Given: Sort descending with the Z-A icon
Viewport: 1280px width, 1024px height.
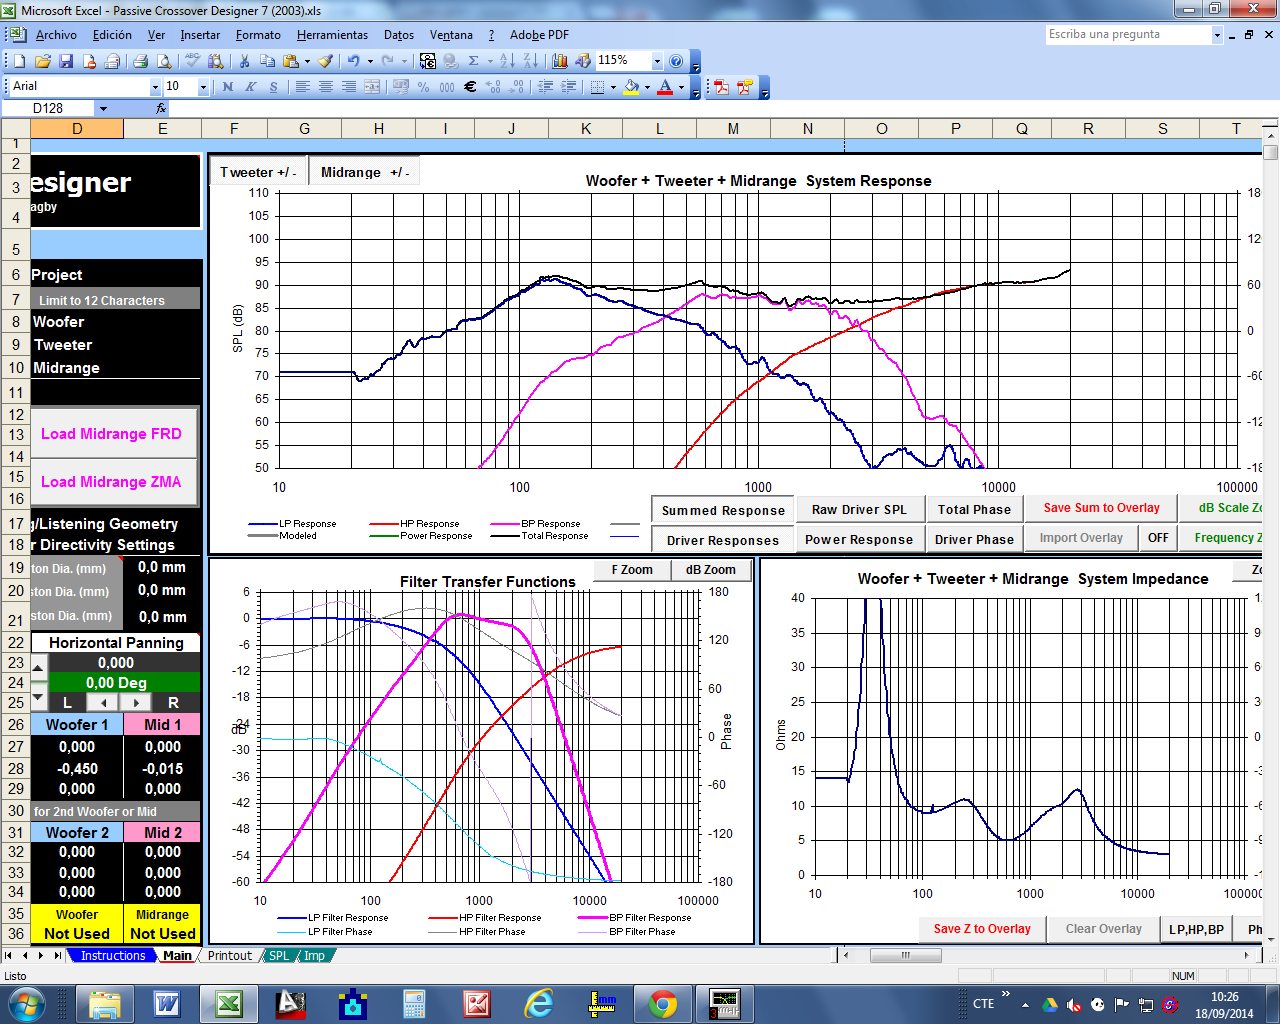Looking at the screenshot, I should (x=530, y=61).
